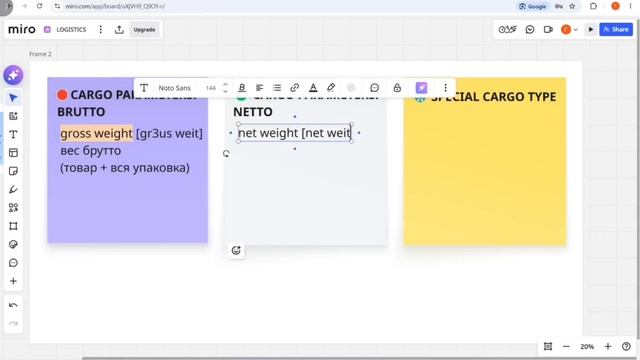Click the Share button
The height and width of the screenshot is (360, 640).
click(616, 29)
